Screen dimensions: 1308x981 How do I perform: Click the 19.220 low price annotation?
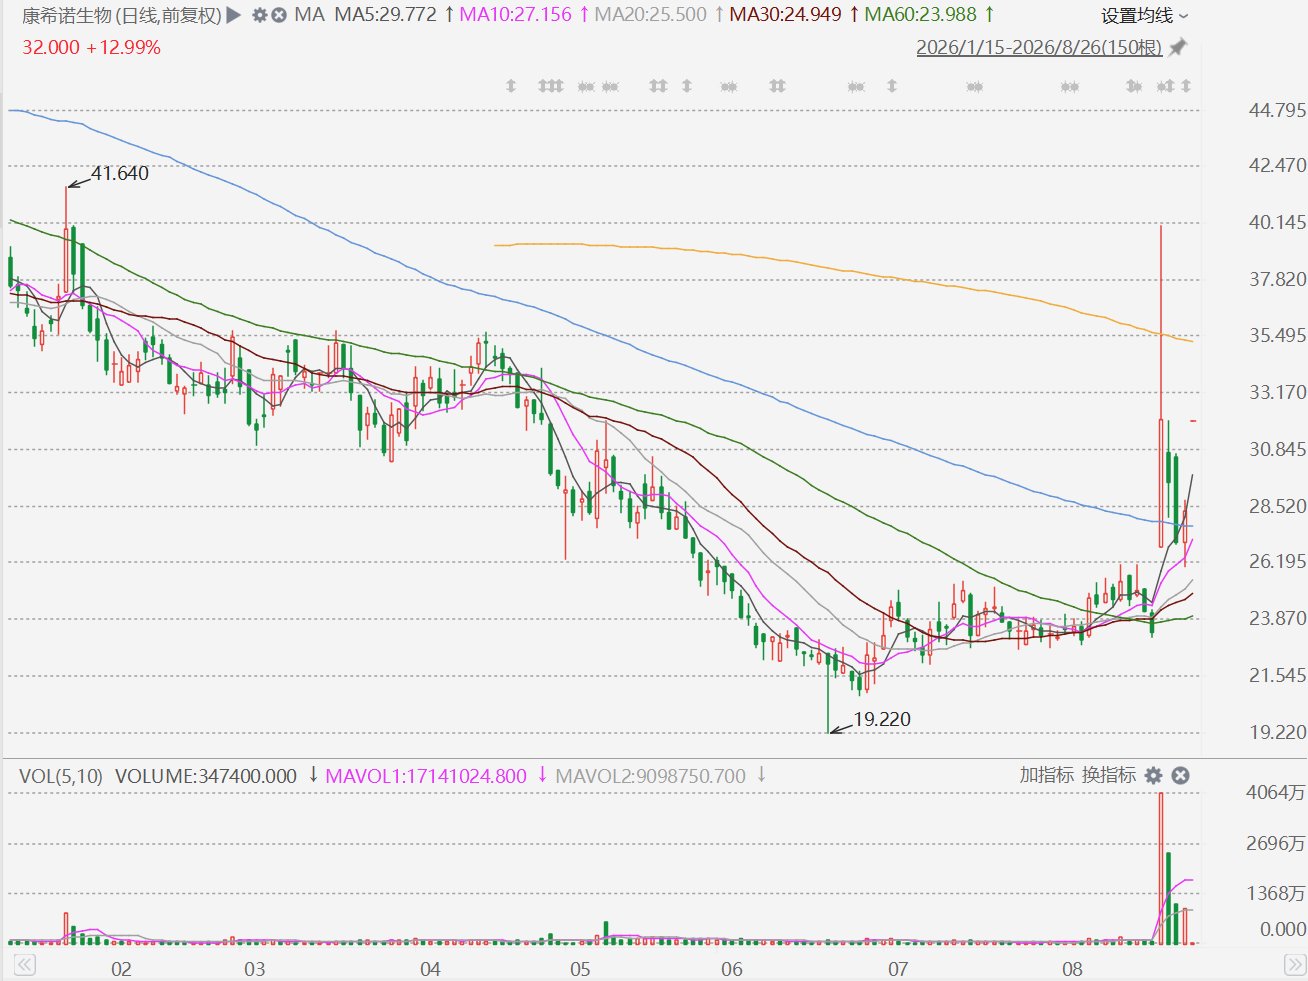point(882,719)
